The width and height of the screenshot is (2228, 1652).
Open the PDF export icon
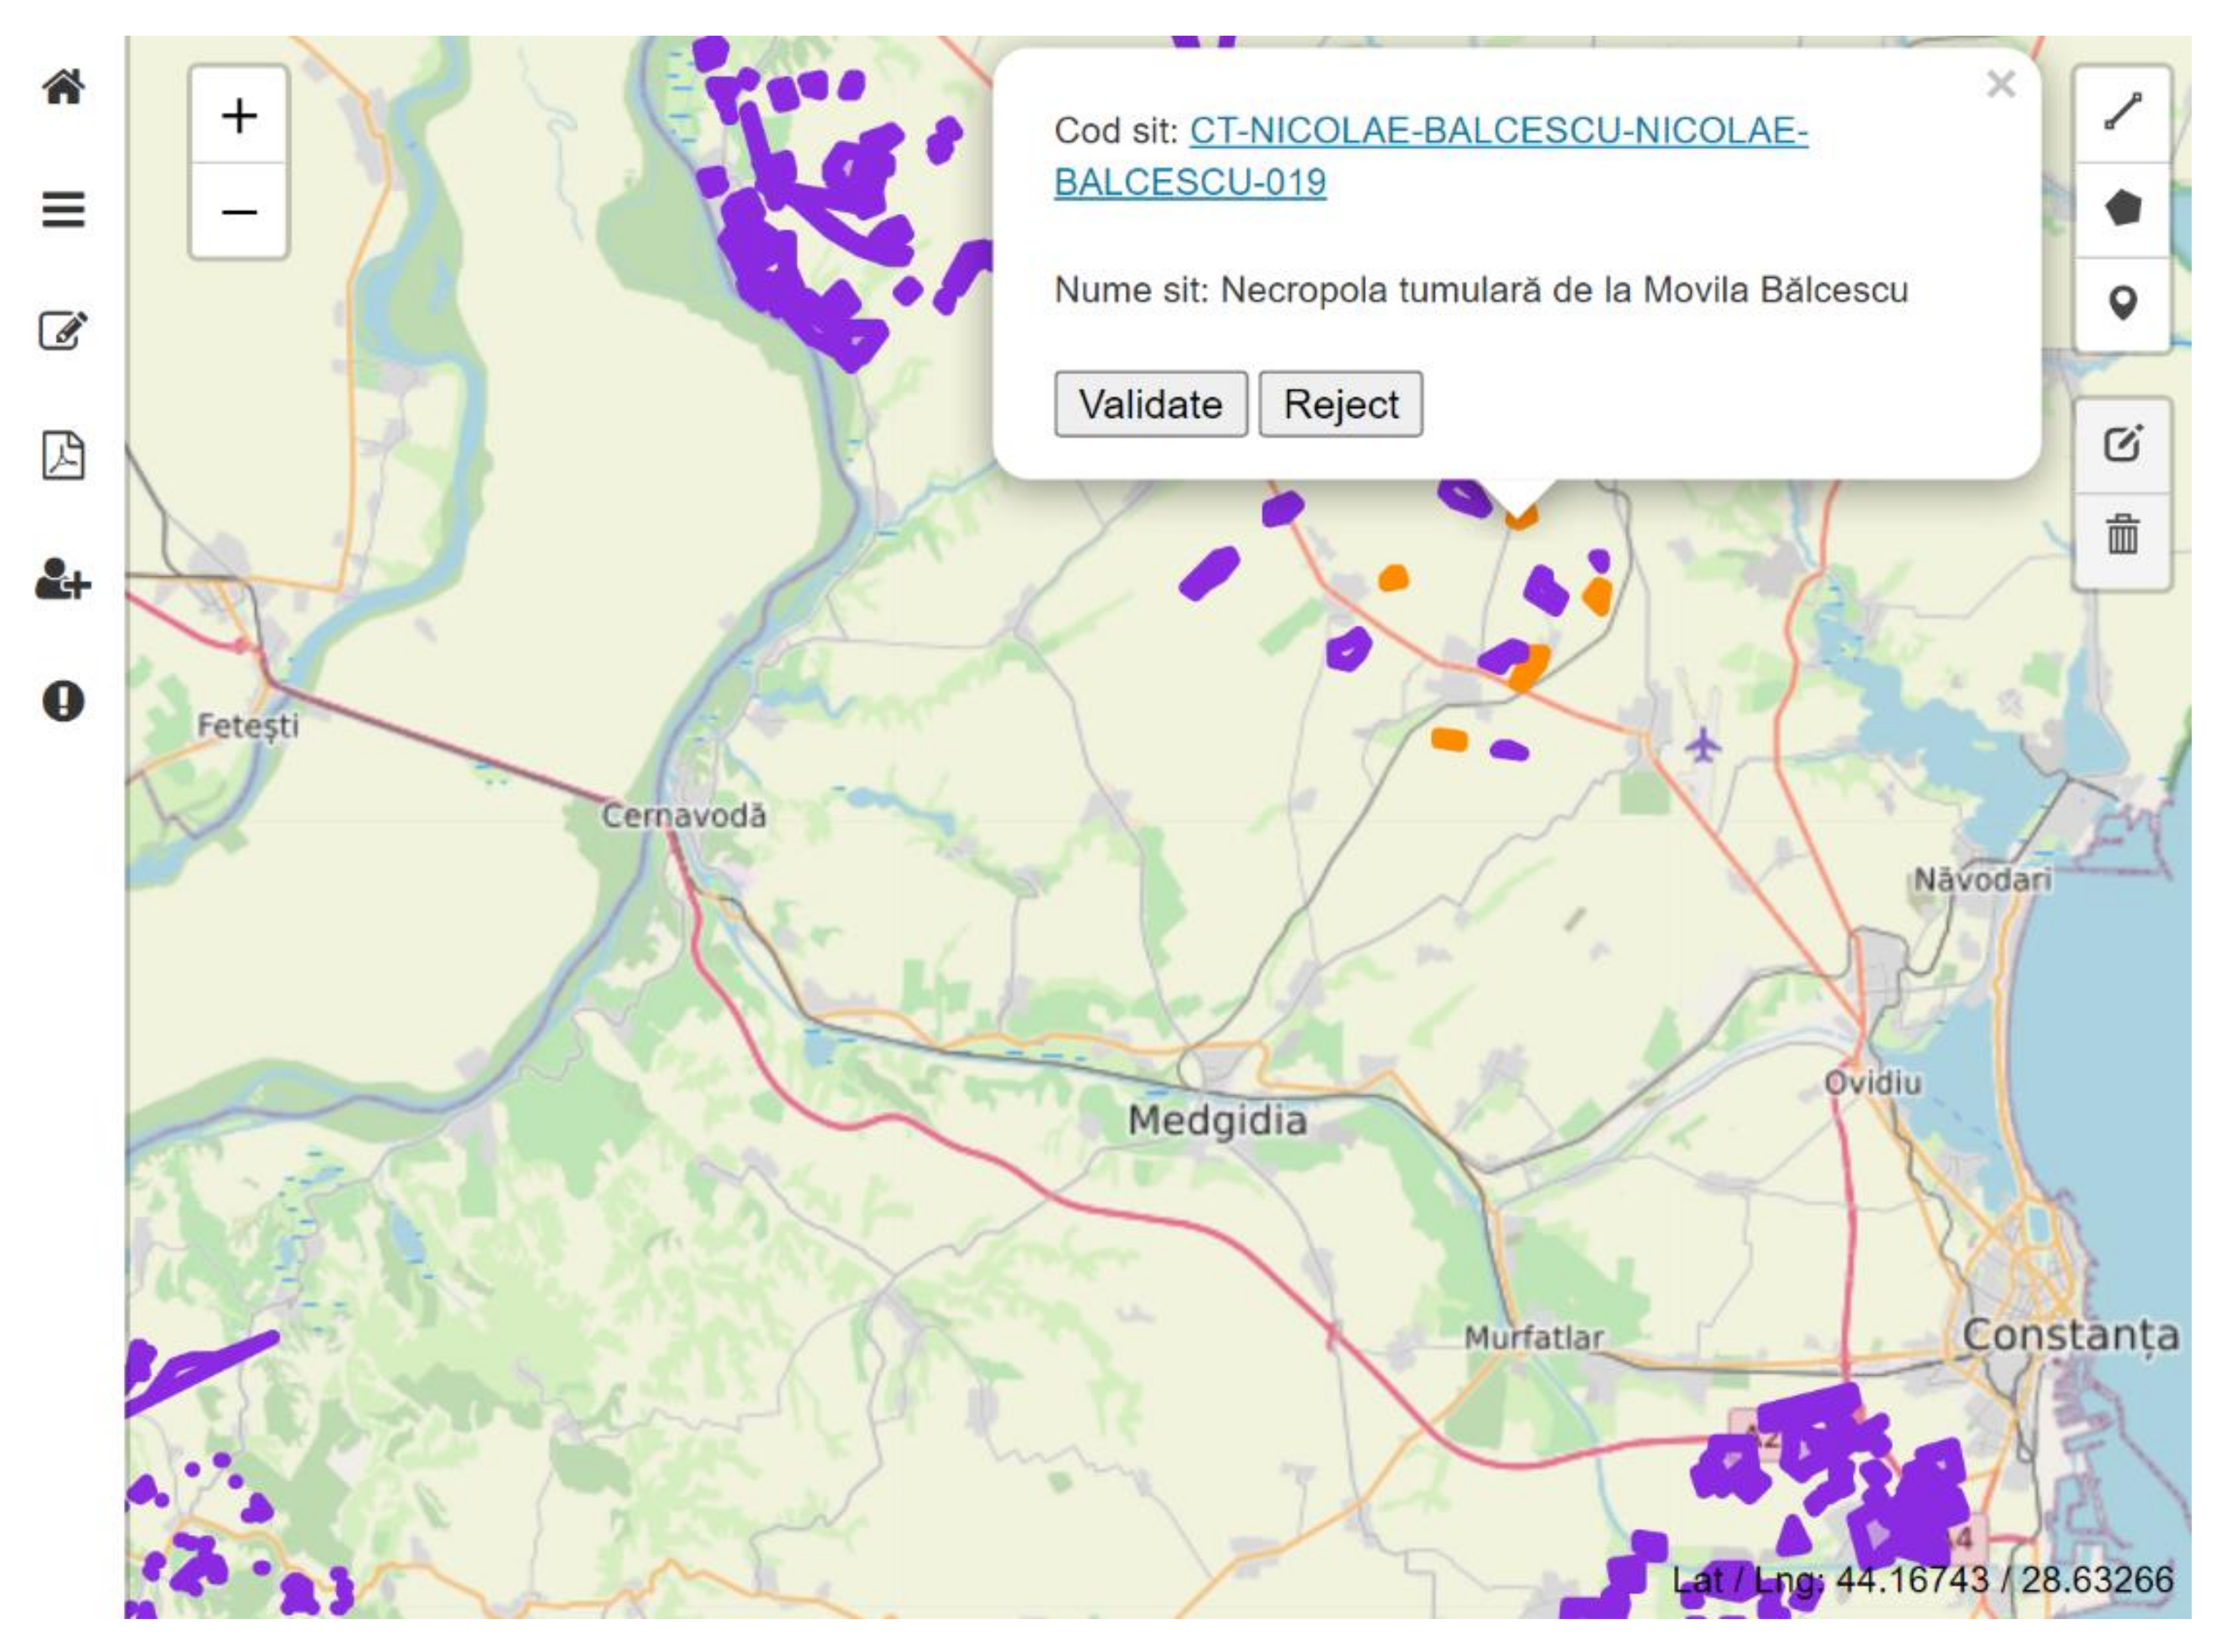point(63,456)
